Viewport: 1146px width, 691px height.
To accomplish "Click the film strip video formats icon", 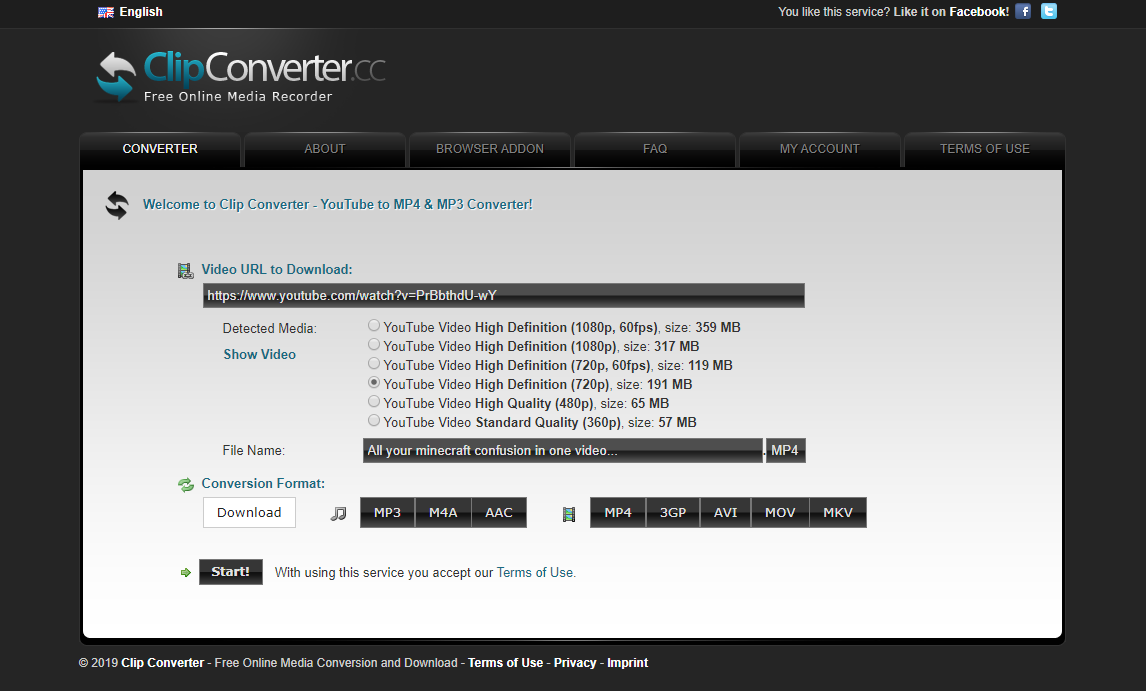I will click(x=569, y=514).
